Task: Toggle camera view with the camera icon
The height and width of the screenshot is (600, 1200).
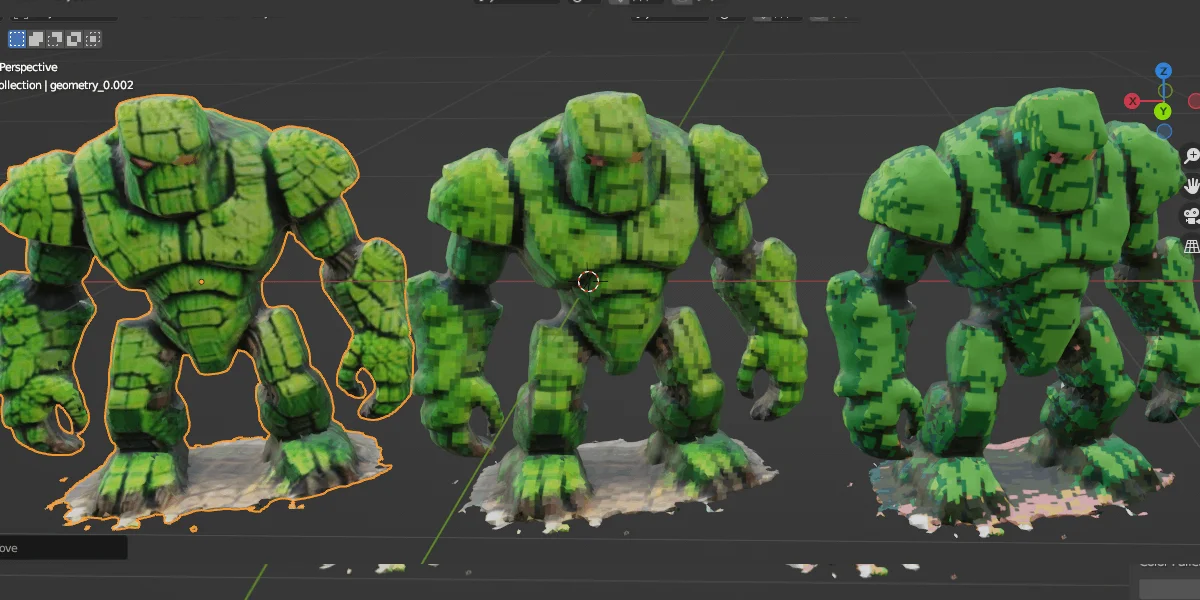Action: [x=1190, y=215]
